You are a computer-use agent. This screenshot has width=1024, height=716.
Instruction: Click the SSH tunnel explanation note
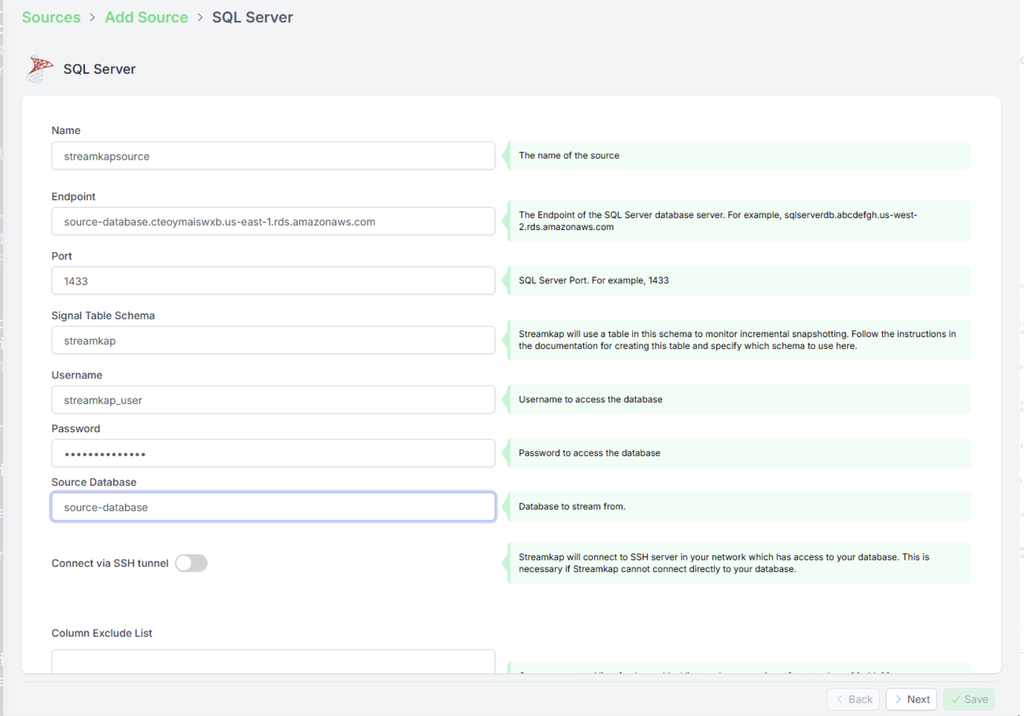(738, 563)
